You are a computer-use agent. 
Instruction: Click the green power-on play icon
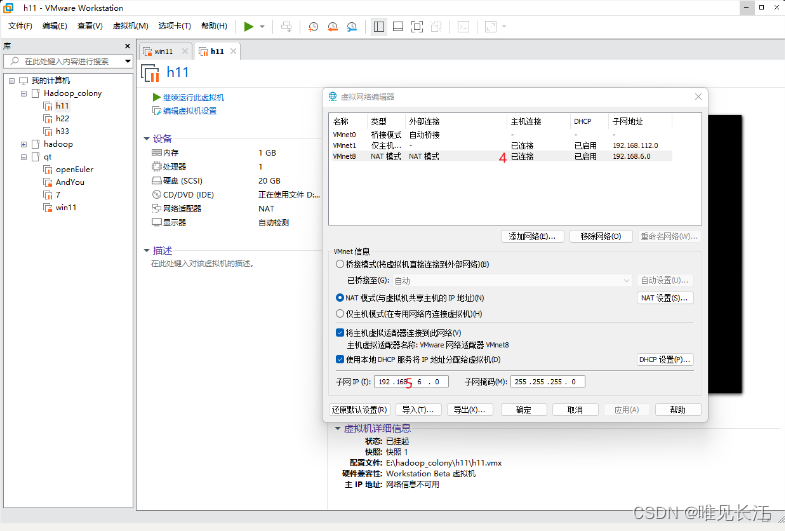pyautogui.click(x=248, y=27)
